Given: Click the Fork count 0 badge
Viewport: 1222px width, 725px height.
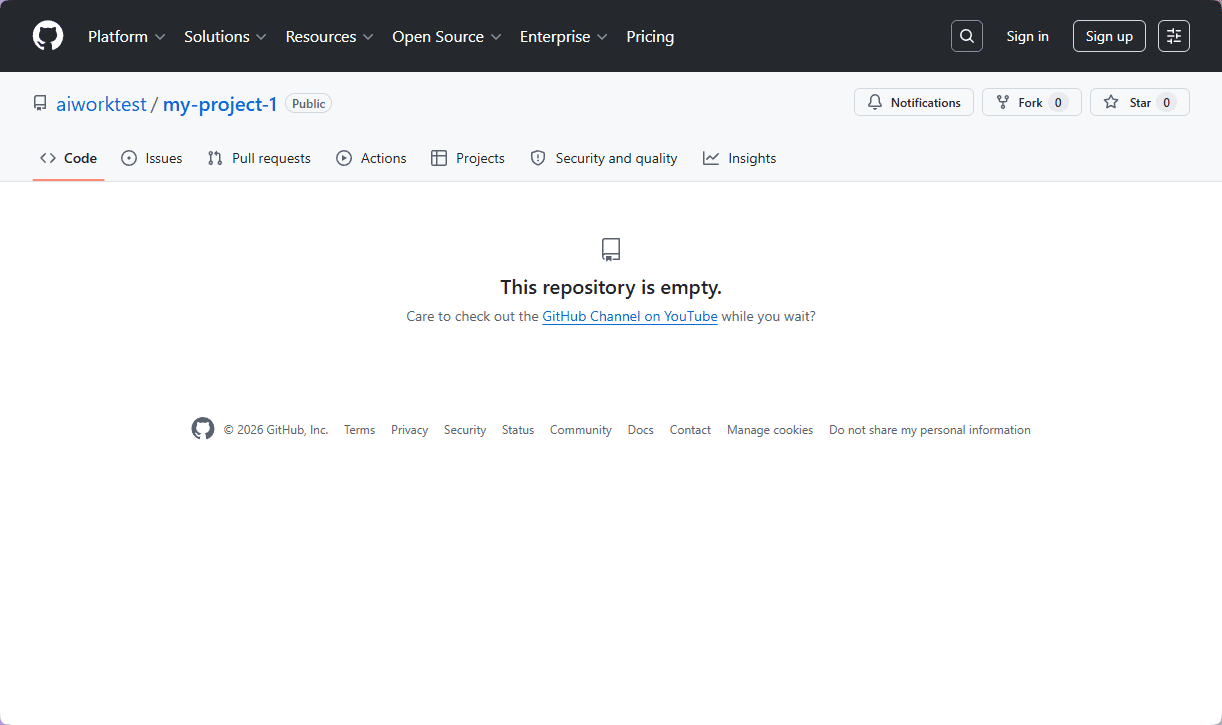Looking at the screenshot, I should pos(1058,102).
